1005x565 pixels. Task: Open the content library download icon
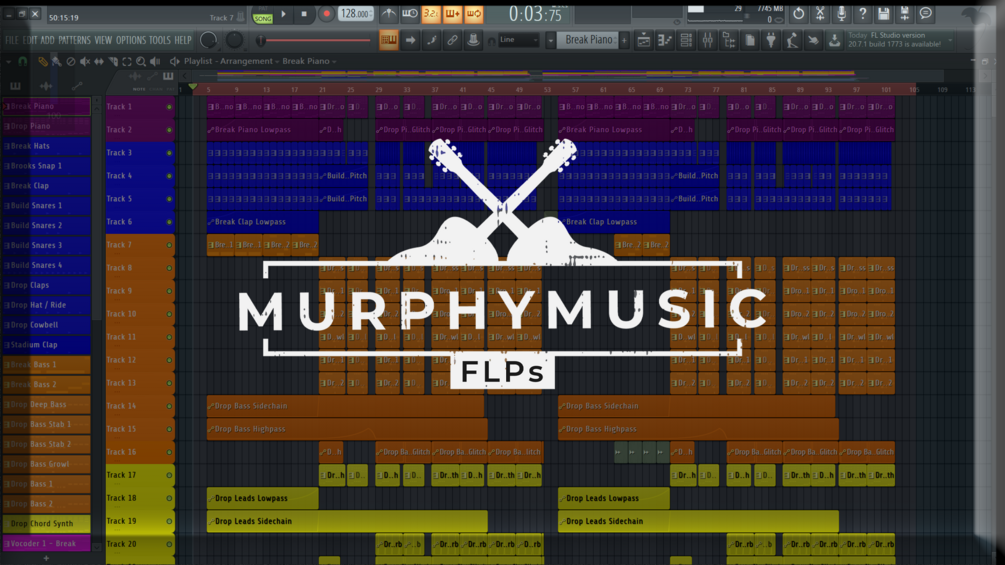tap(834, 40)
